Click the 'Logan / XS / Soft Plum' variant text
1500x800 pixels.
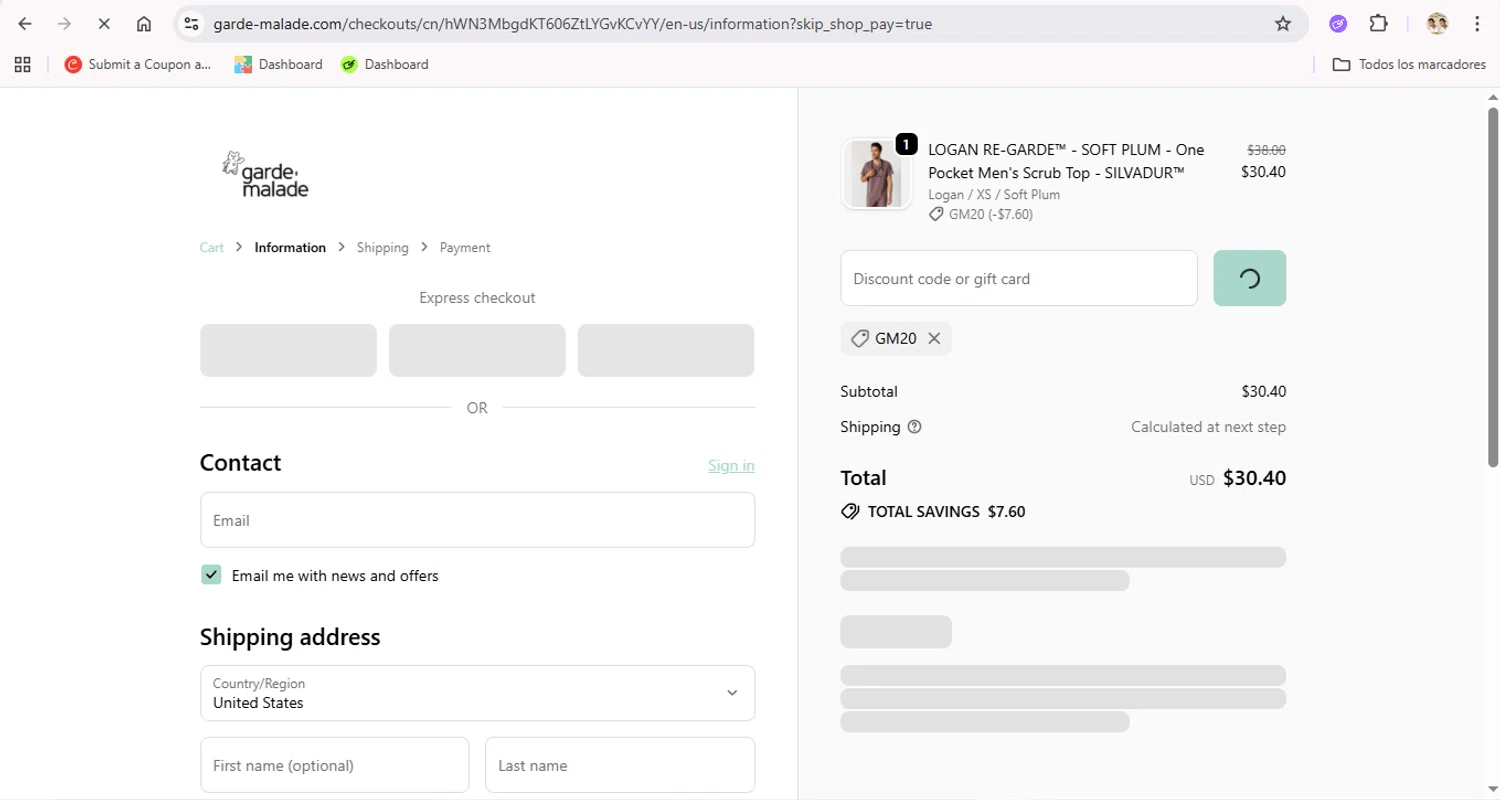[x=994, y=195]
